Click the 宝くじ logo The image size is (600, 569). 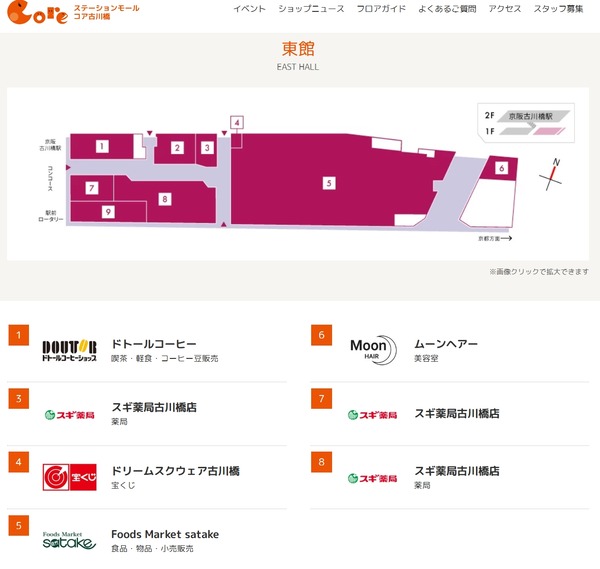point(69,477)
